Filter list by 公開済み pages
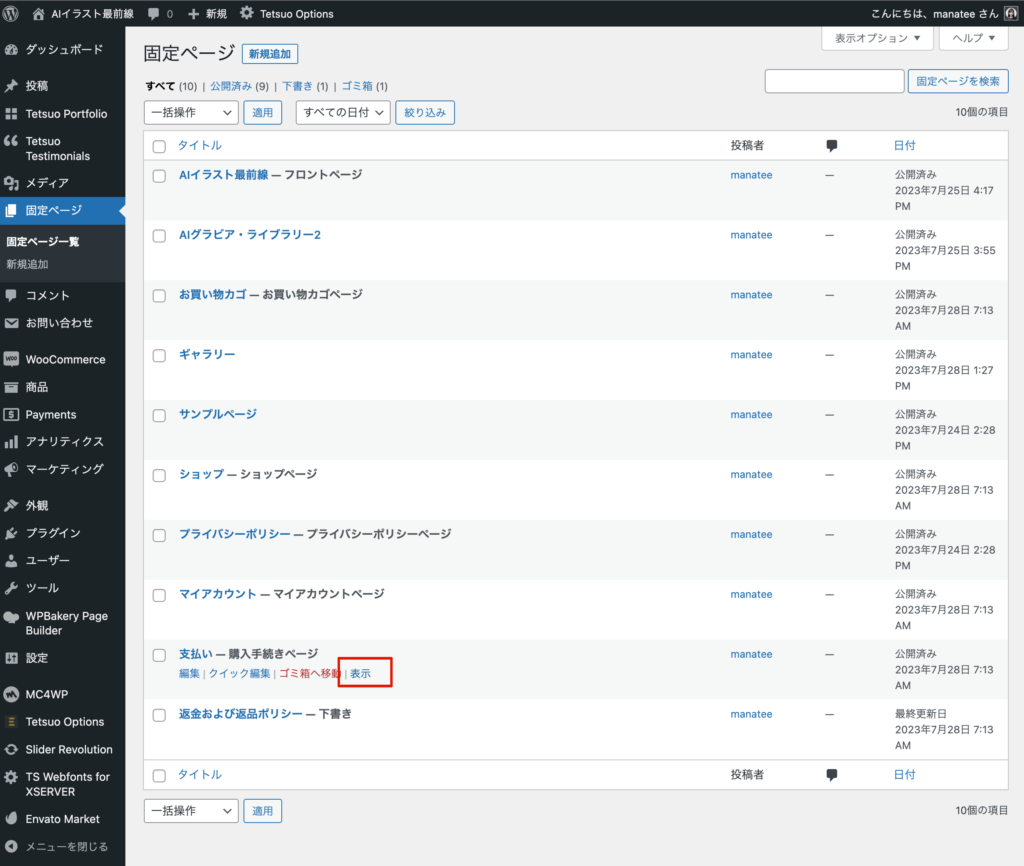This screenshot has width=1024, height=866. pos(231,86)
